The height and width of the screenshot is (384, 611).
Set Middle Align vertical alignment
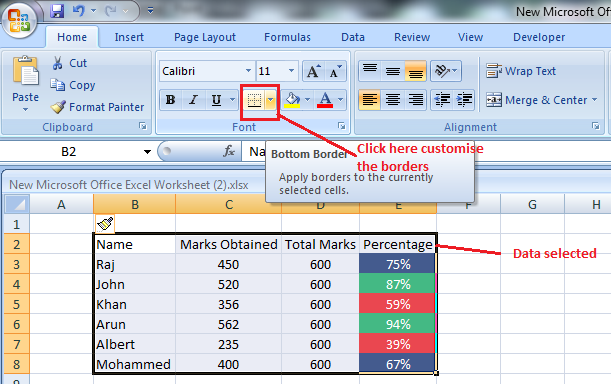393,71
